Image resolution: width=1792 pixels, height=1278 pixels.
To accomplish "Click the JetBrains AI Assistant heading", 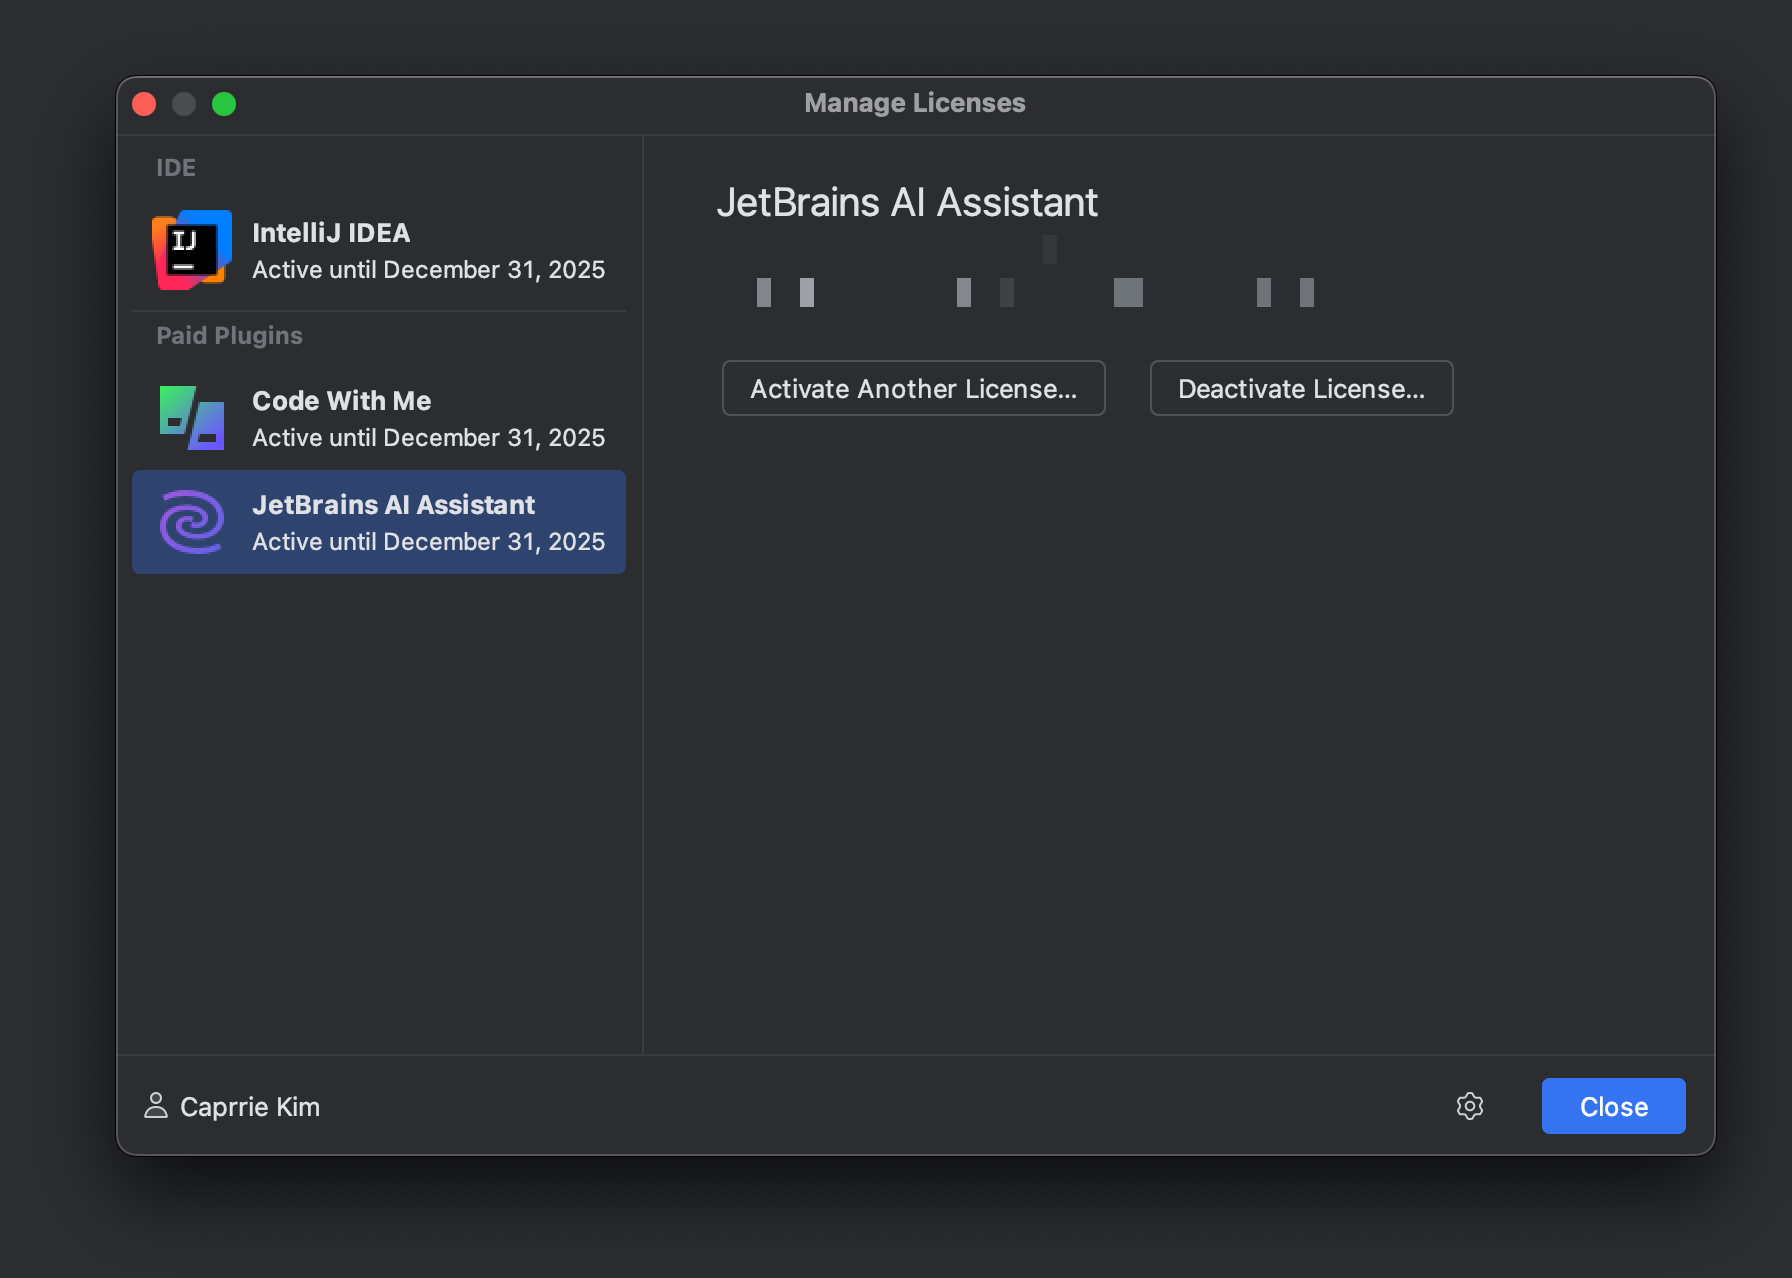I will tap(907, 203).
